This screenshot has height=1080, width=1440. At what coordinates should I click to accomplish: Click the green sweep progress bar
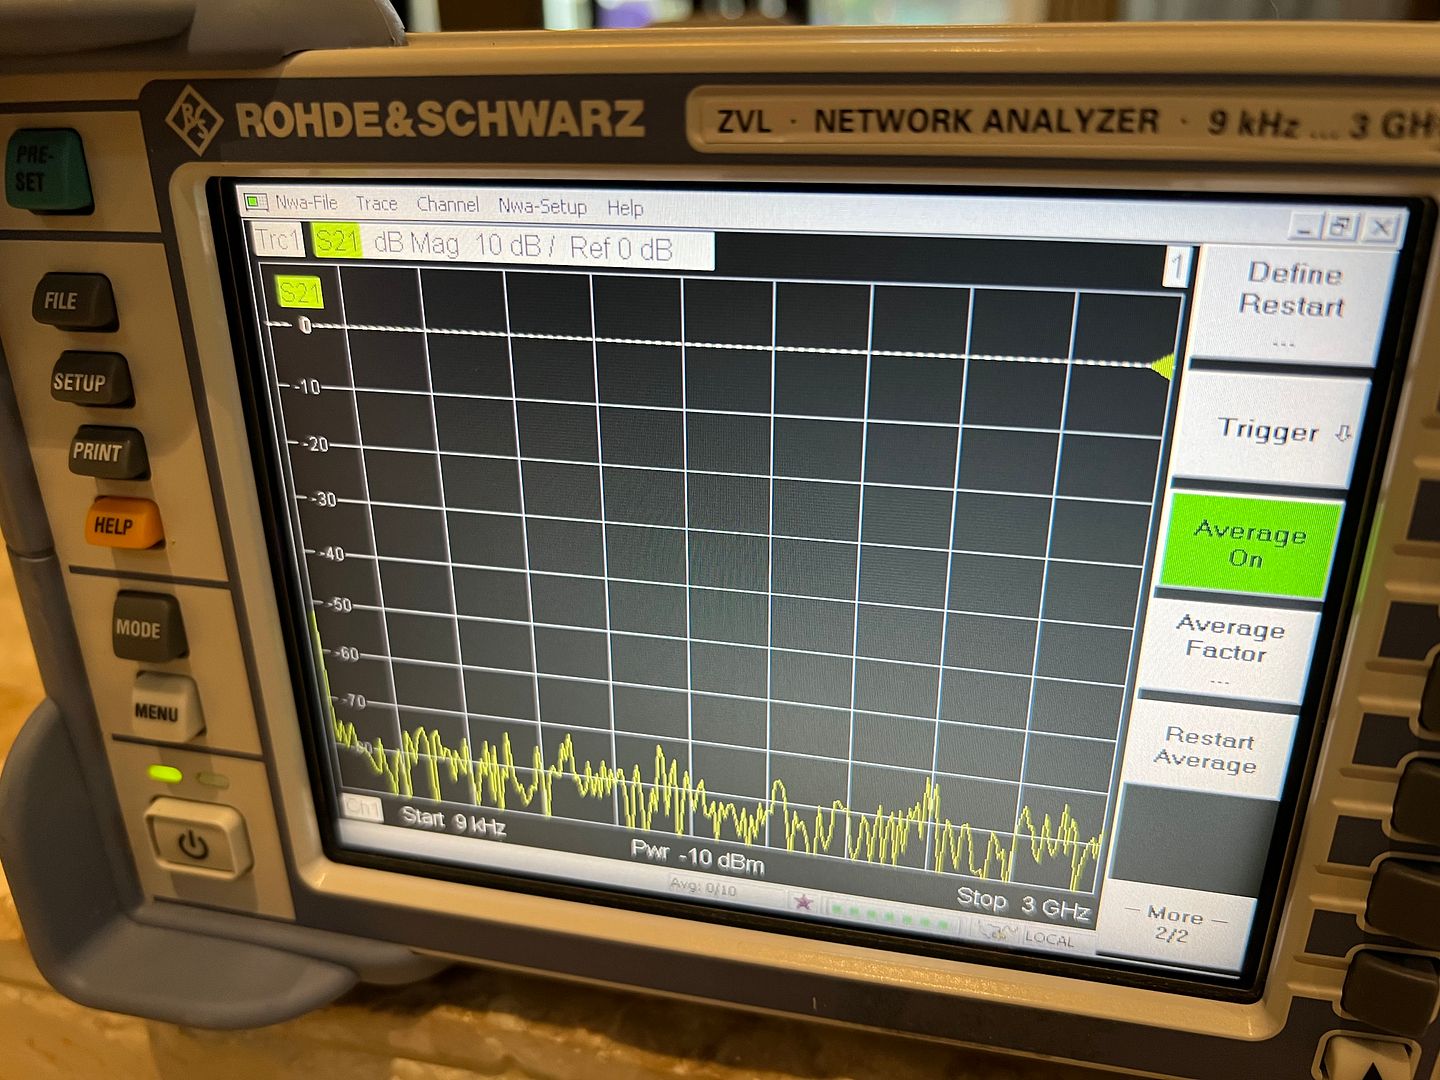click(890, 917)
